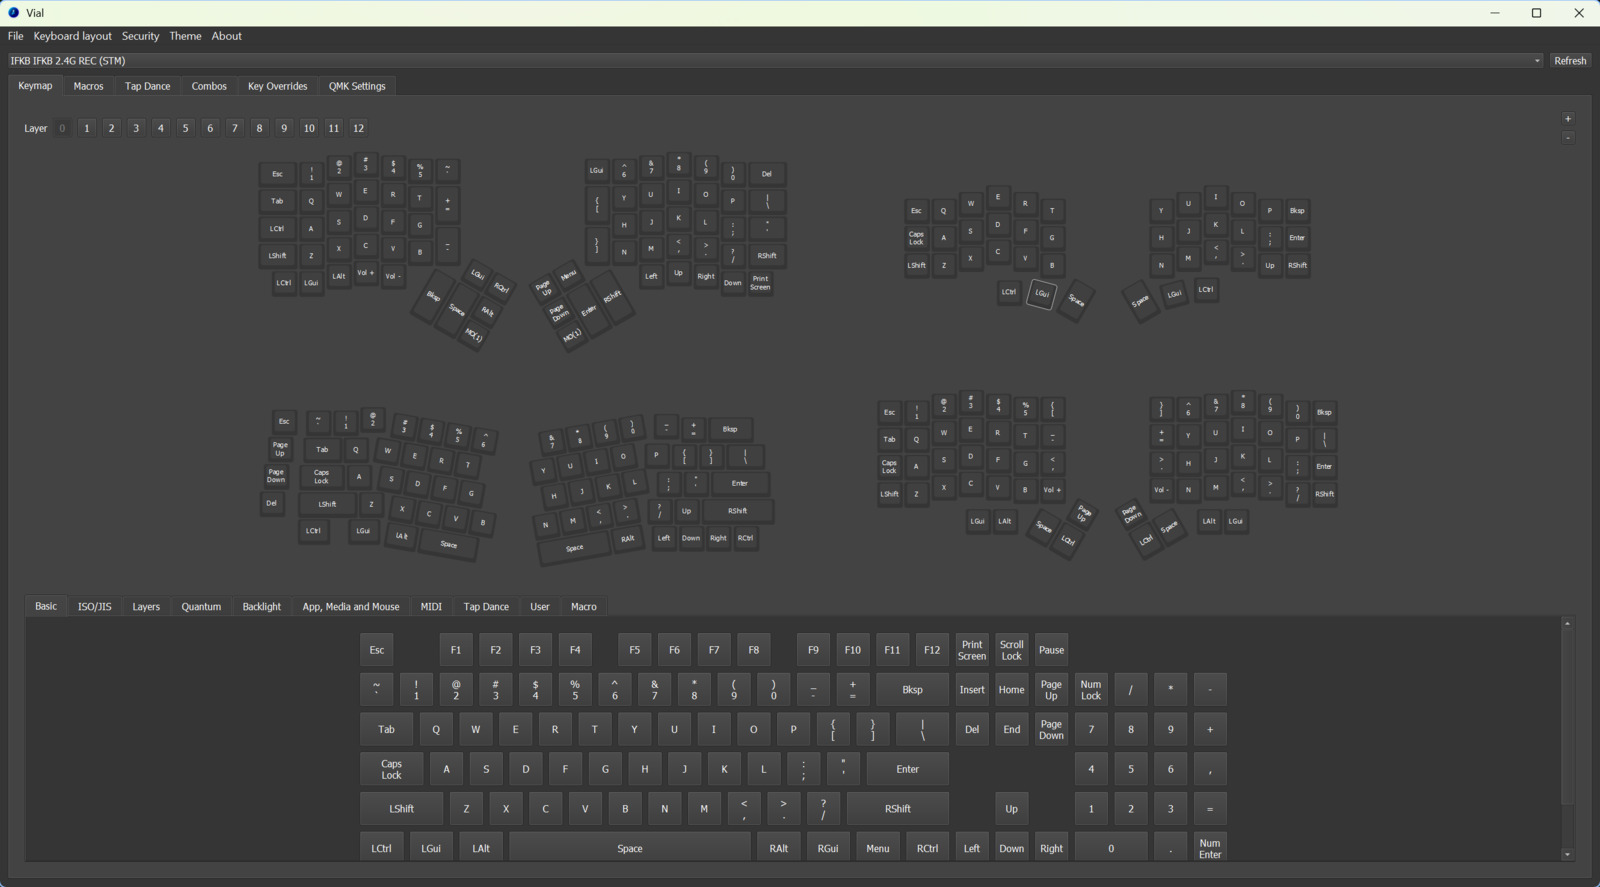Activate layer 12 in the layer selector

tap(358, 128)
